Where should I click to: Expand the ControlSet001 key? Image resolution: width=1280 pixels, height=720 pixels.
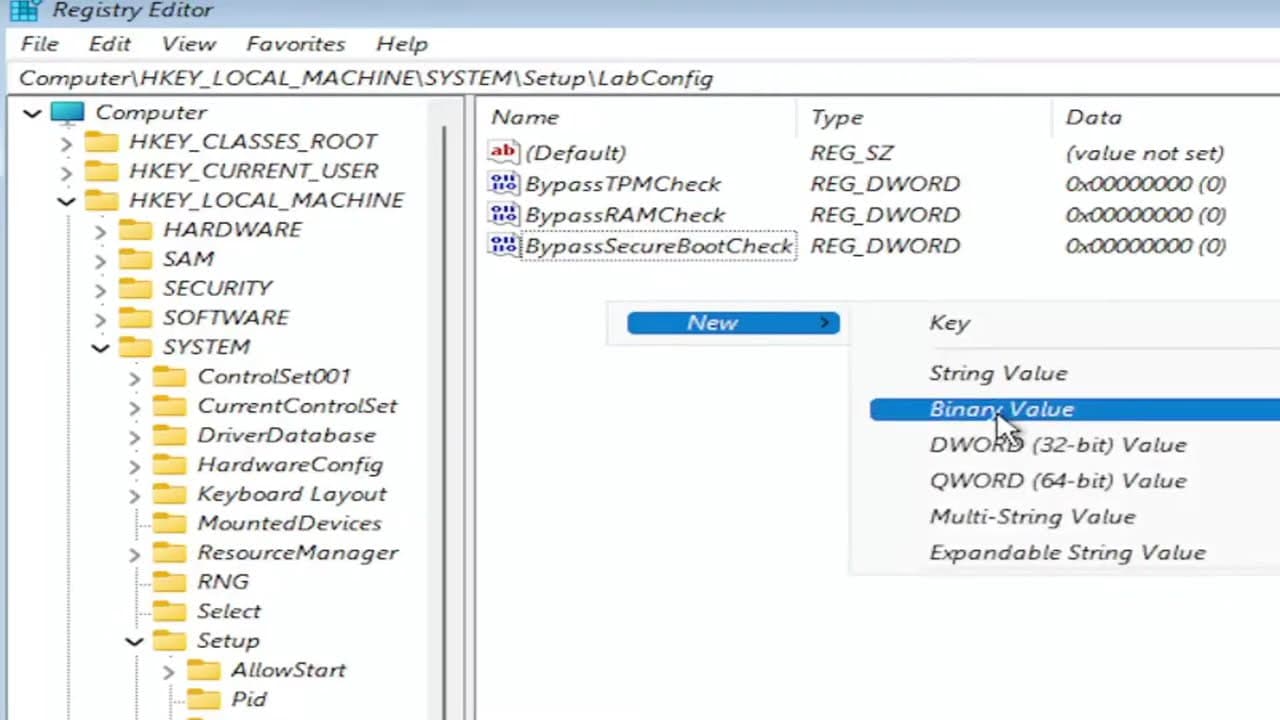(x=135, y=378)
